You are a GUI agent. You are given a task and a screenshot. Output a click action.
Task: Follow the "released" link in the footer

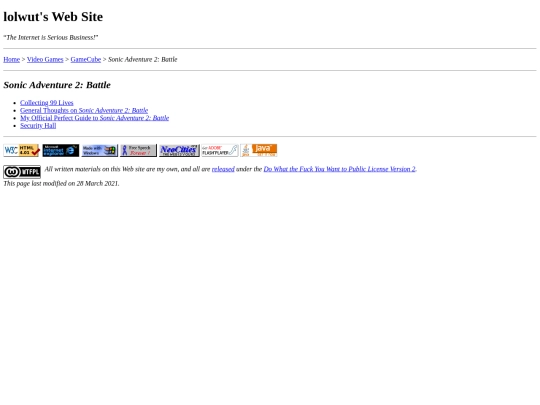(223, 169)
